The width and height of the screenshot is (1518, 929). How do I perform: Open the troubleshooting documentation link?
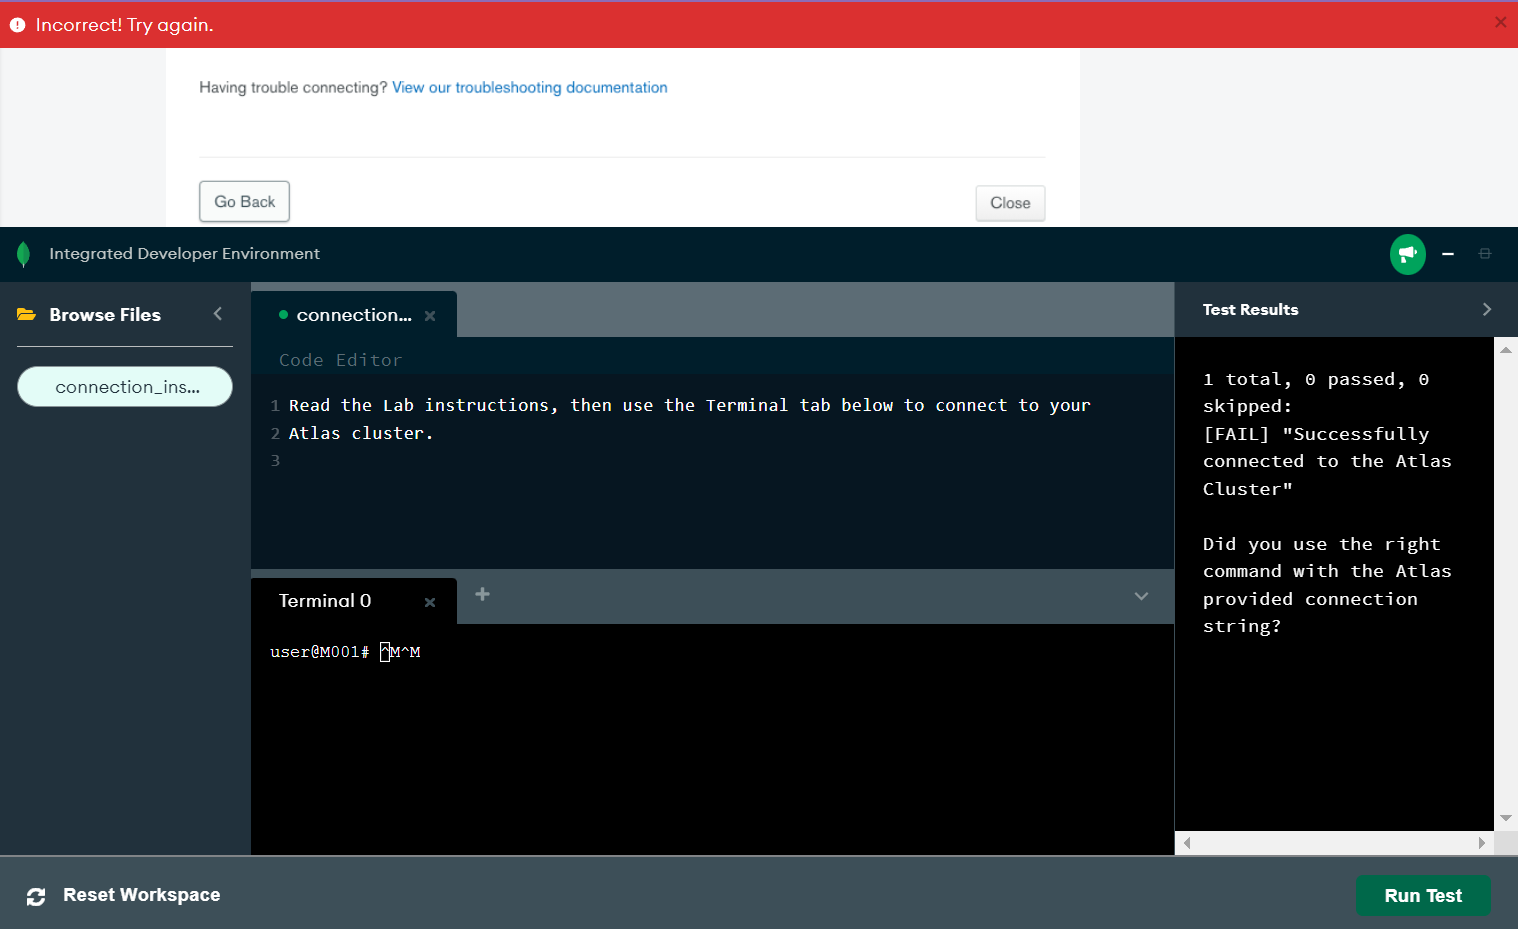[529, 88]
